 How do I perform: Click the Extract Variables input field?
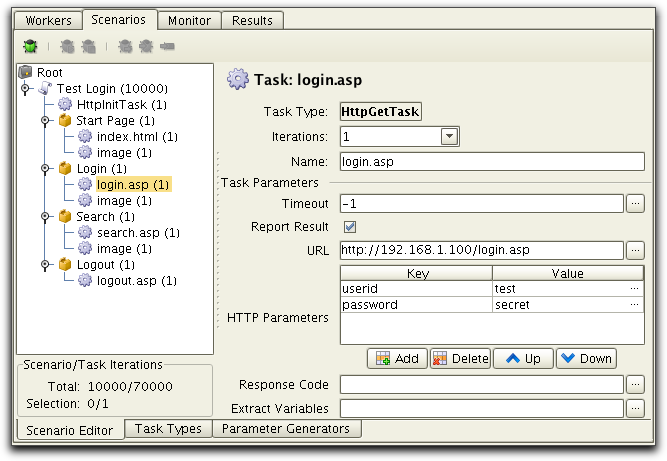pos(482,409)
